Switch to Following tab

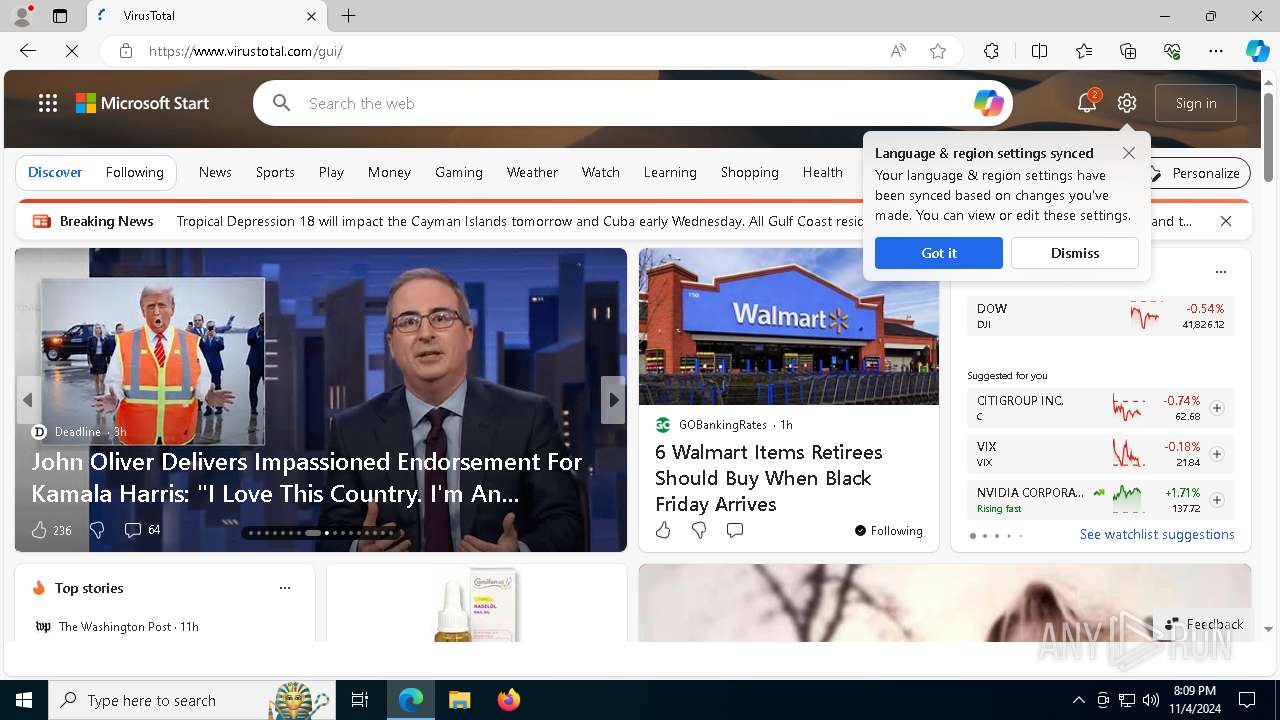134,172
